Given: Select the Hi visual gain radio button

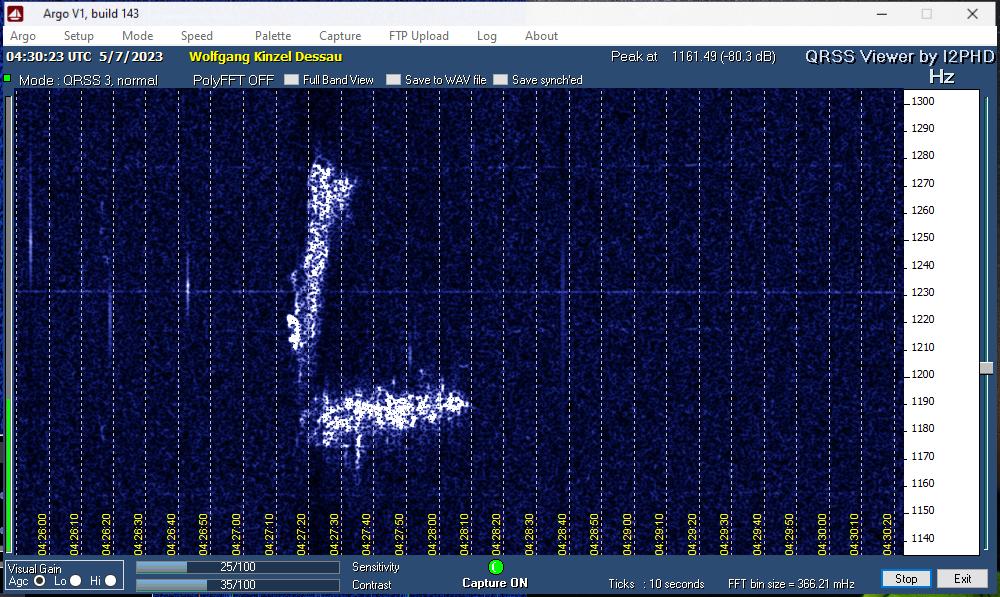Looking at the screenshot, I should coord(110,580).
